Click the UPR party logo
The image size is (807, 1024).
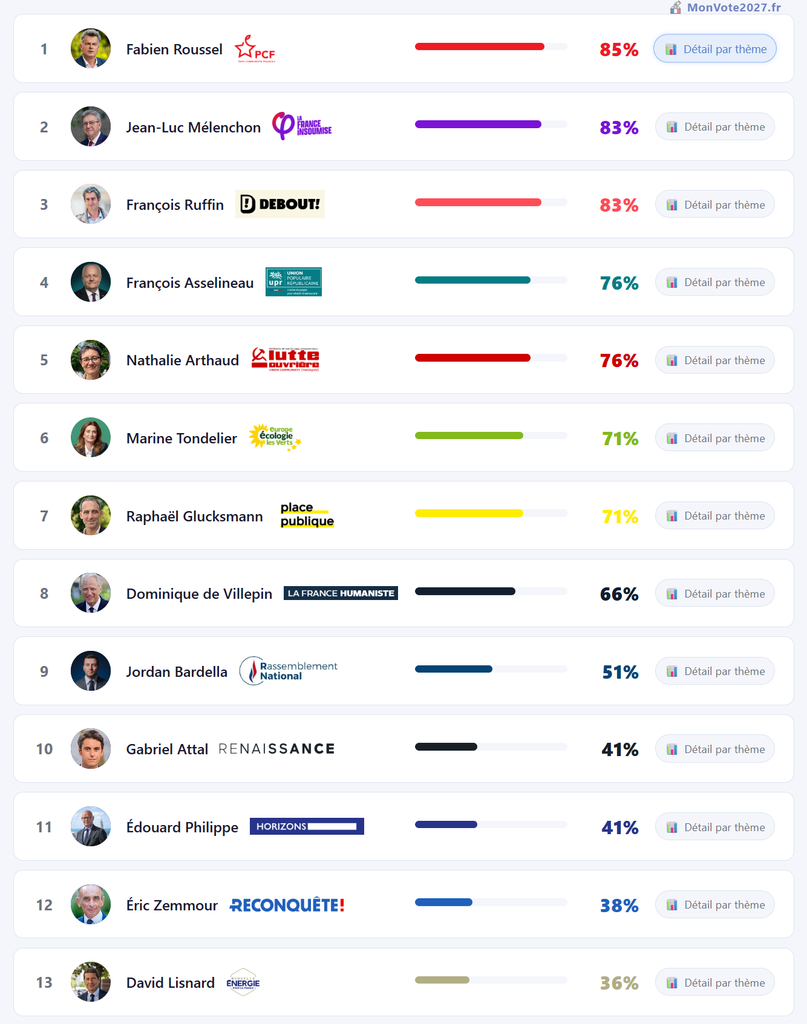(x=293, y=282)
